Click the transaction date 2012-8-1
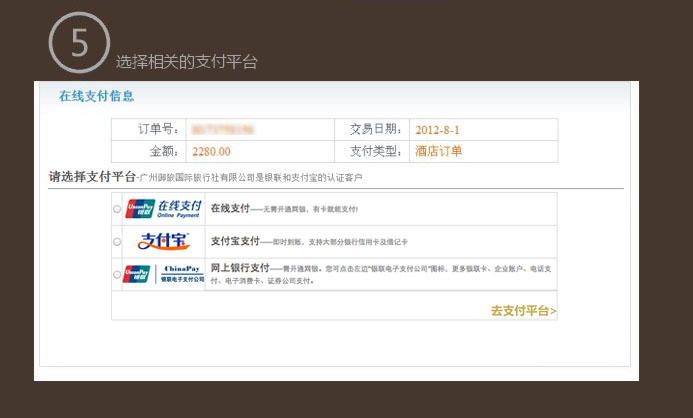 [x=437, y=130]
